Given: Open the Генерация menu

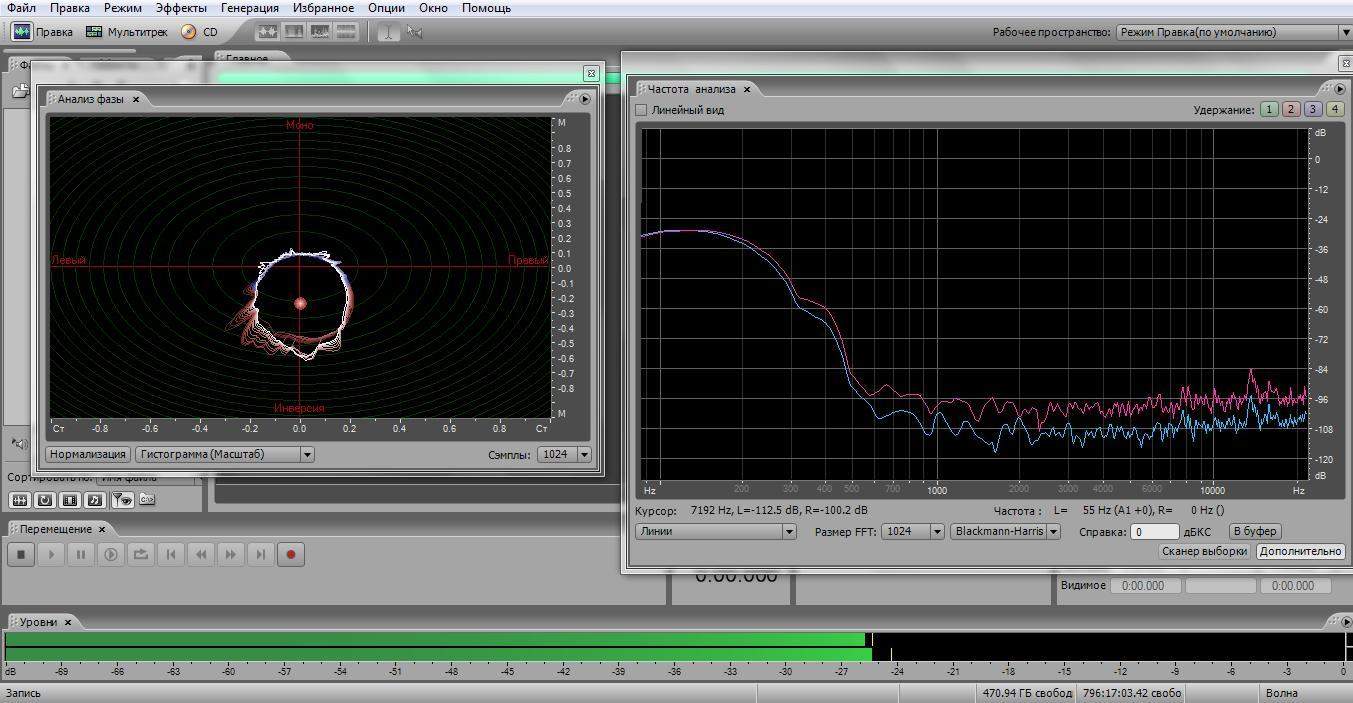Looking at the screenshot, I should click(x=250, y=8).
